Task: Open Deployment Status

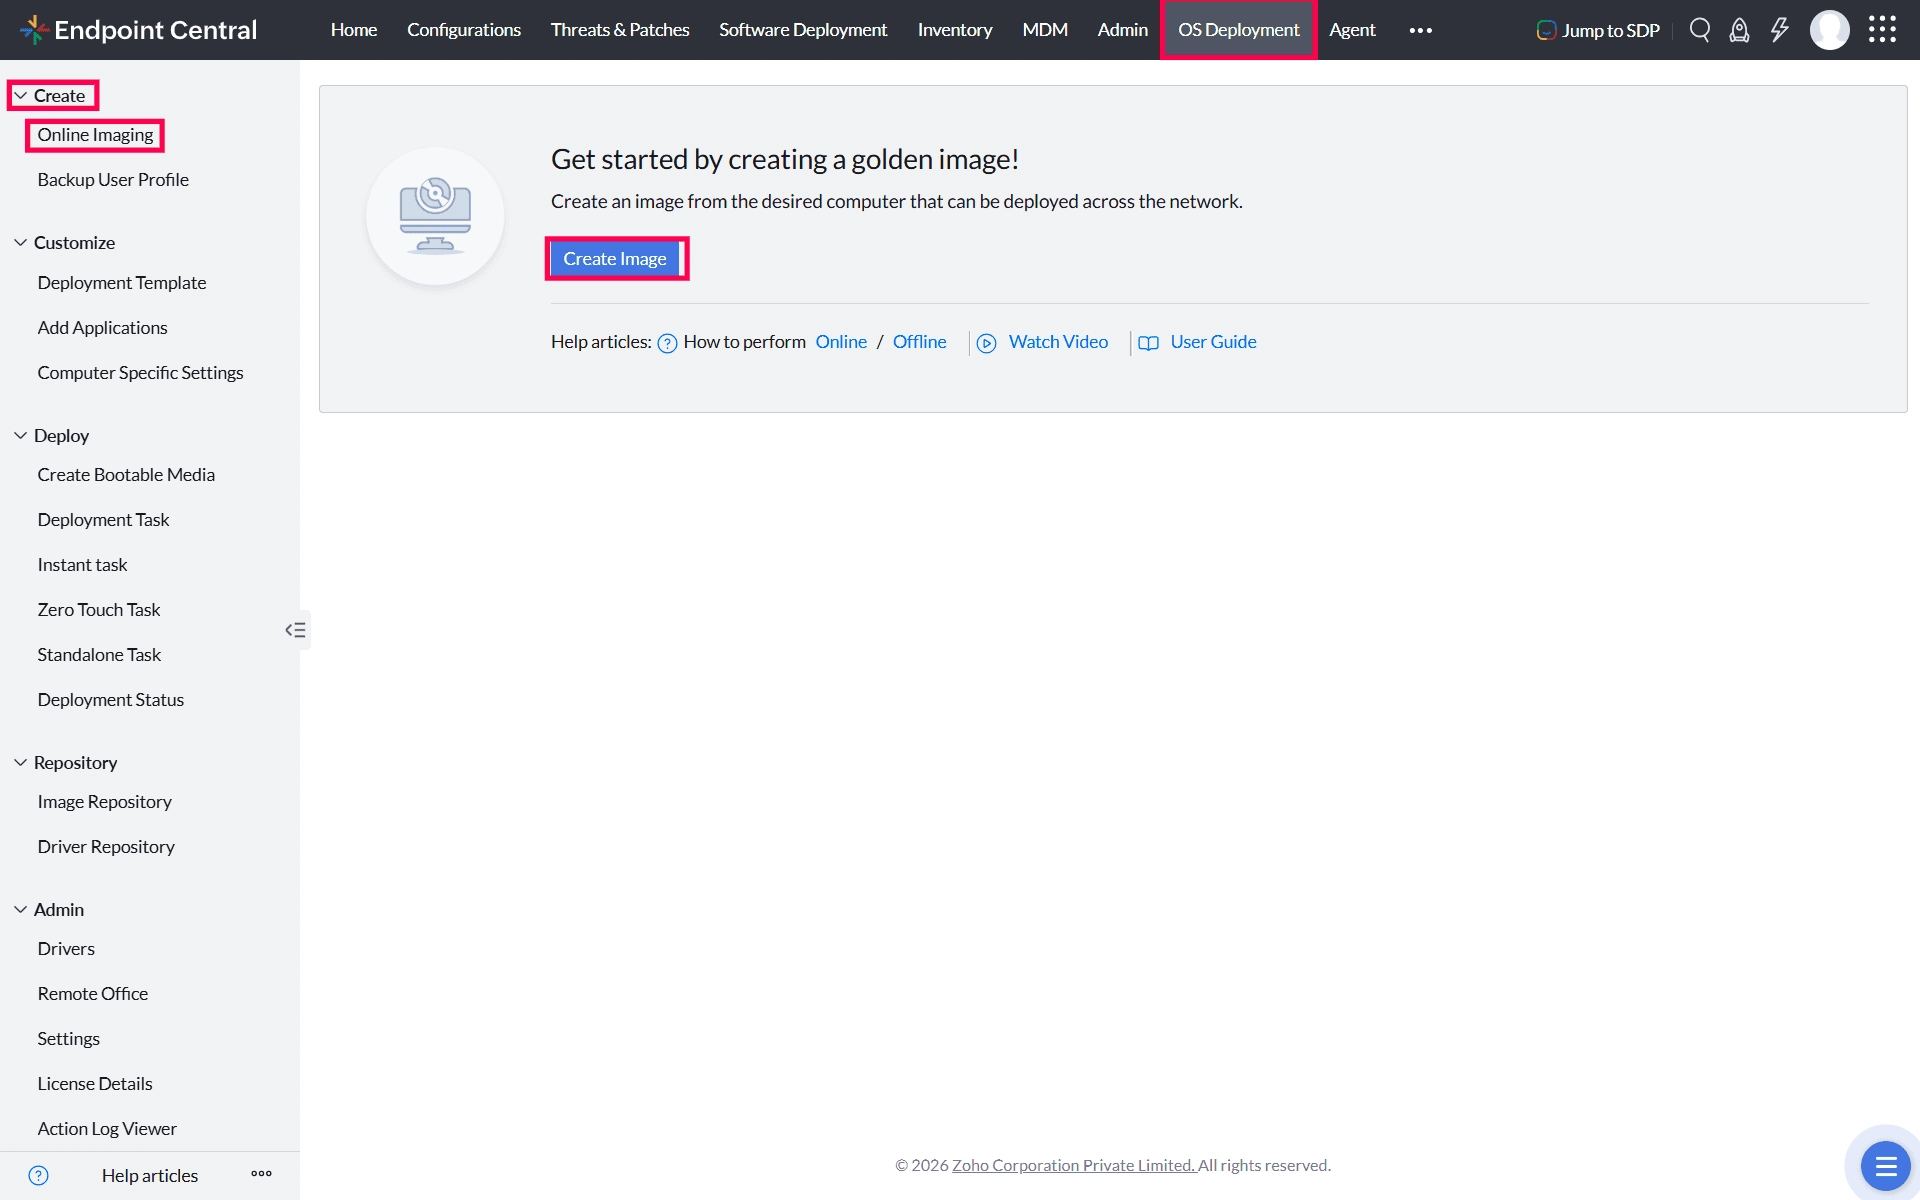Action: pyautogui.click(x=111, y=700)
